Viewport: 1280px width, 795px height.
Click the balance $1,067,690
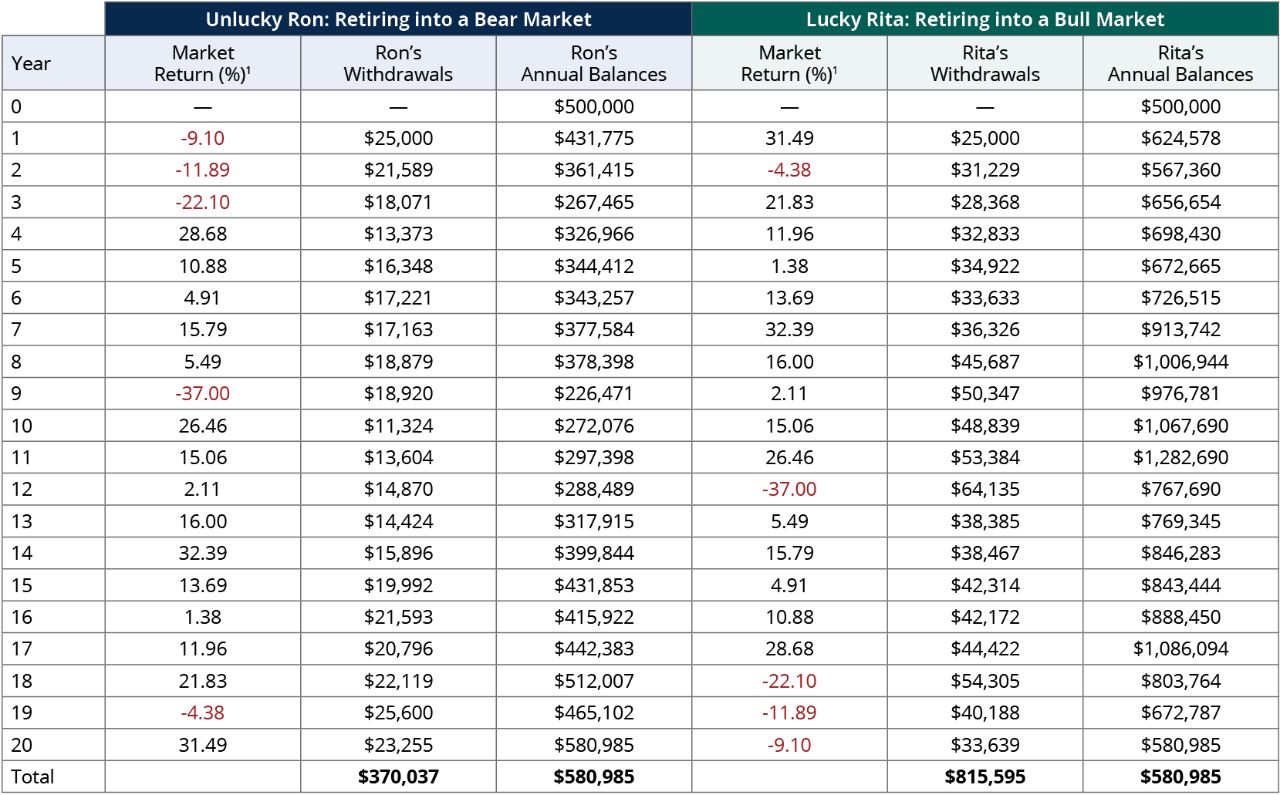pos(1181,425)
